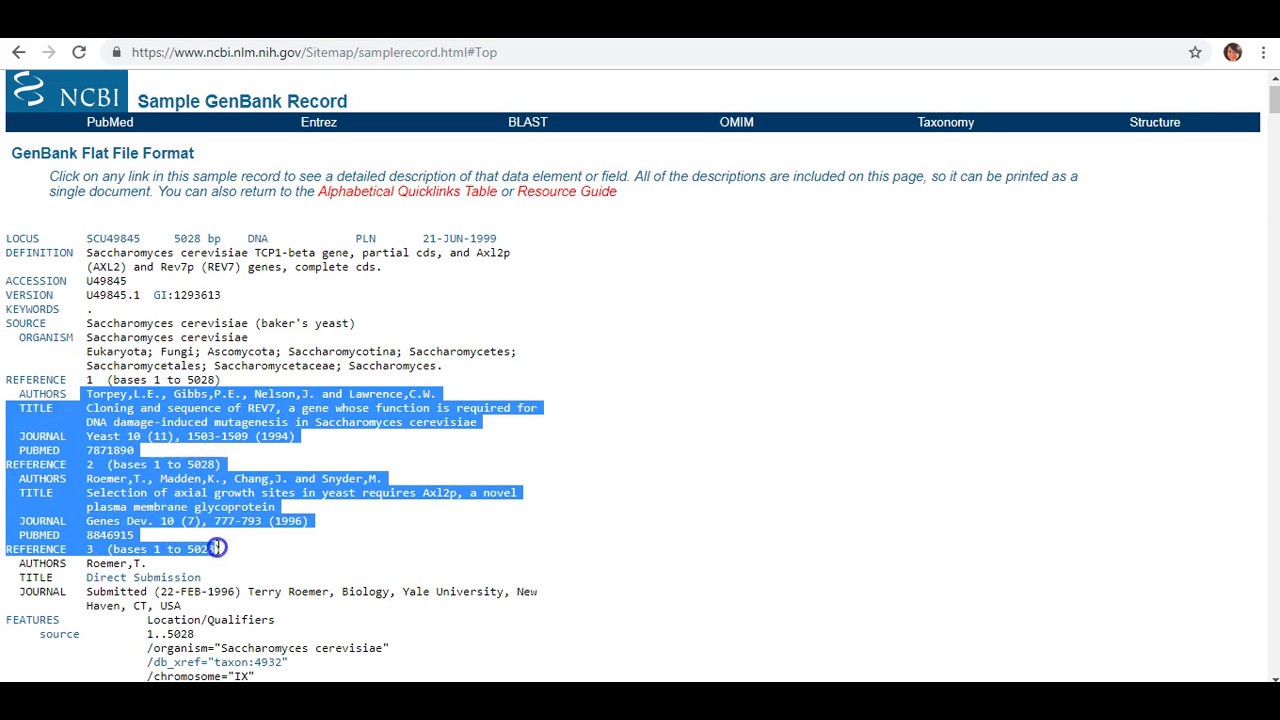The height and width of the screenshot is (720, 1280).
Task: Click the LOCUS field link
Action: pos(22,239)
